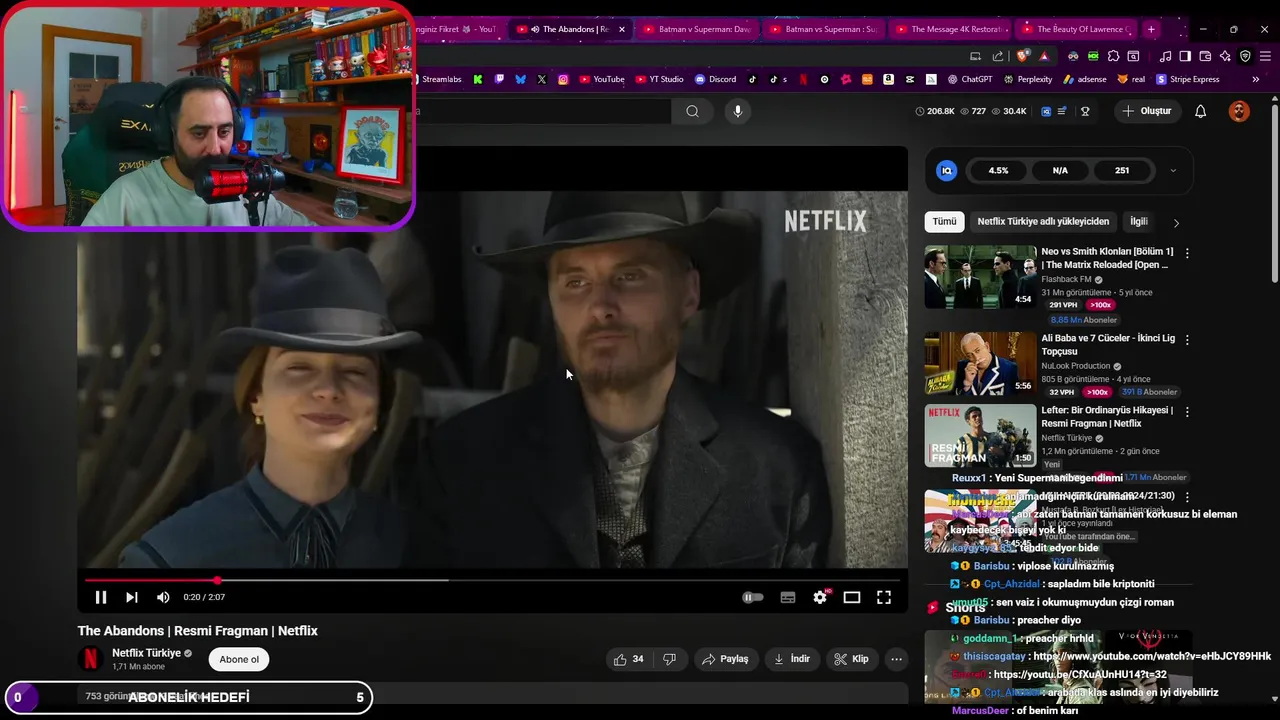The width and height of the screenshot is (1280, 720).
Task: Start voice search with microphone
Action: (x=738, y=111)
